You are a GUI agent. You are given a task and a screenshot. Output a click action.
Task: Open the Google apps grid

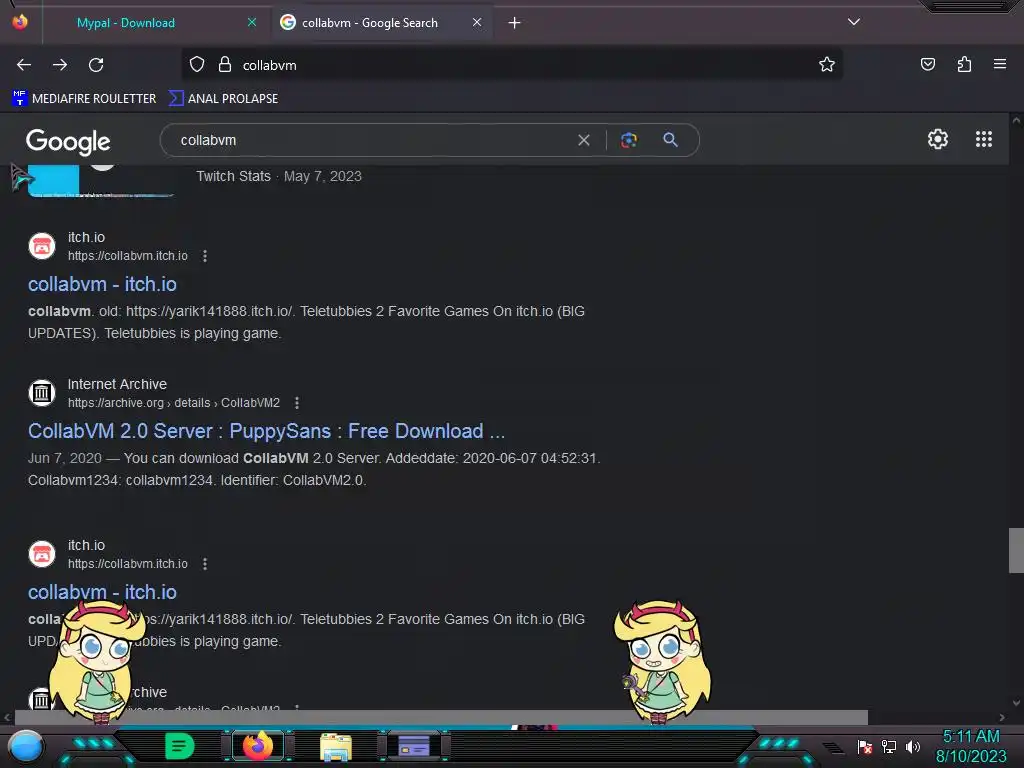coord(984,139)
